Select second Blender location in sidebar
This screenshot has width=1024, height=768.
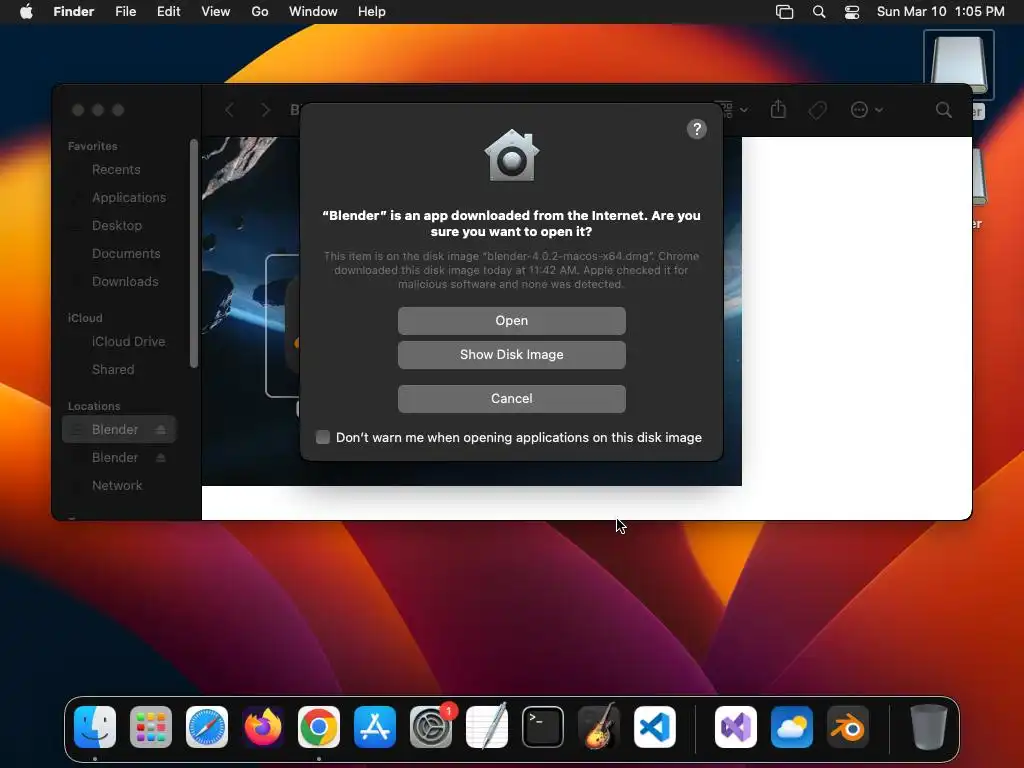click(115, 458)
